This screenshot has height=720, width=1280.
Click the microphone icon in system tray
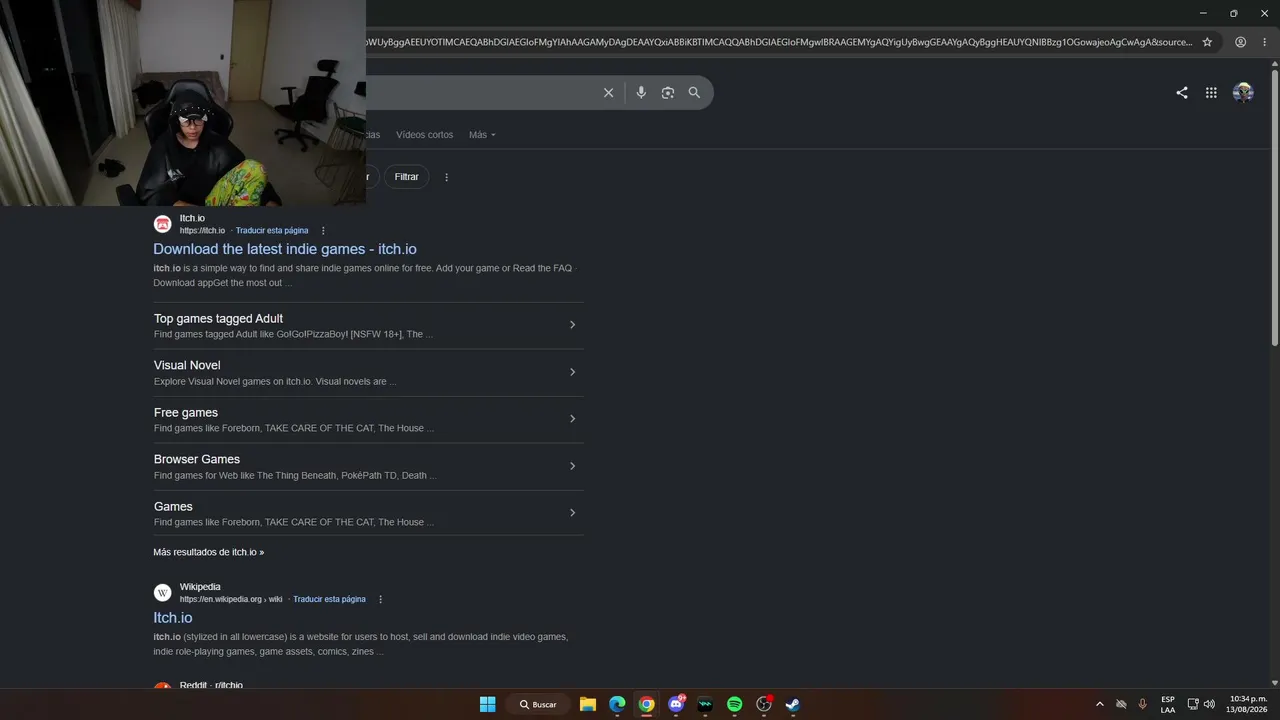pos(1143,704)
